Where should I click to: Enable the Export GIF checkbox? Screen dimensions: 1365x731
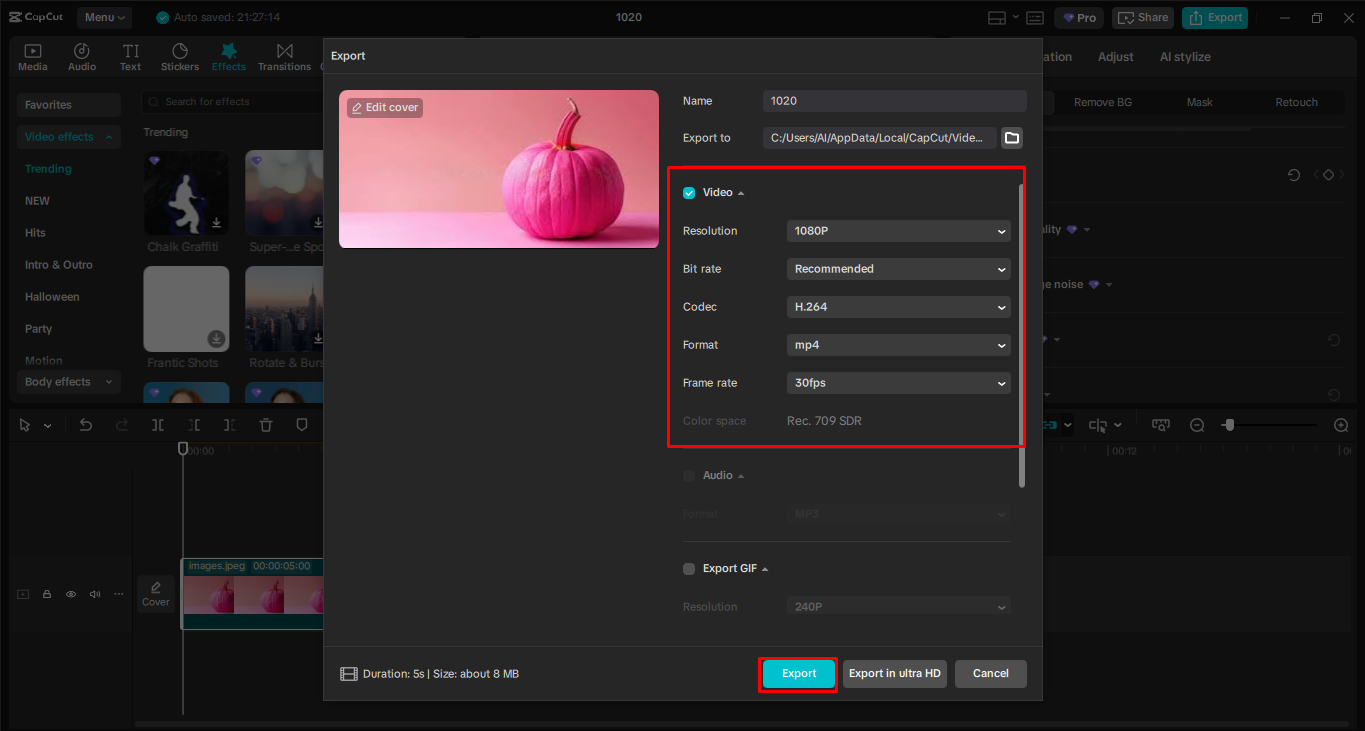point(688,568)
